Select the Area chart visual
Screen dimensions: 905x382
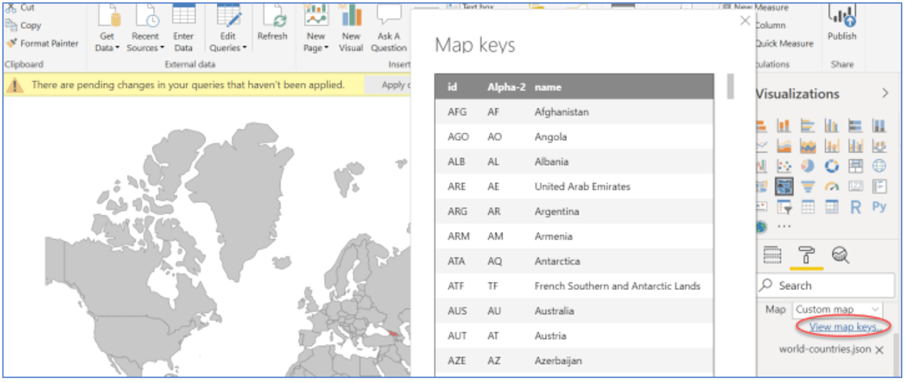(784, 145)
